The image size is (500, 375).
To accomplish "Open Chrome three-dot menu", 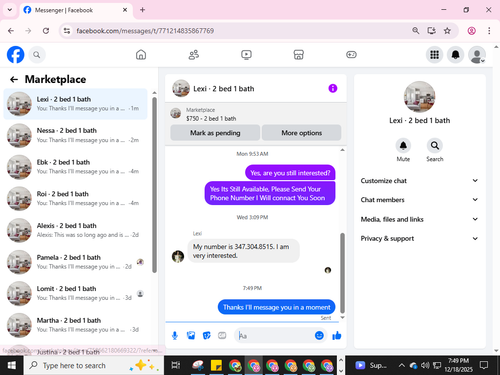I will point(489,31).
